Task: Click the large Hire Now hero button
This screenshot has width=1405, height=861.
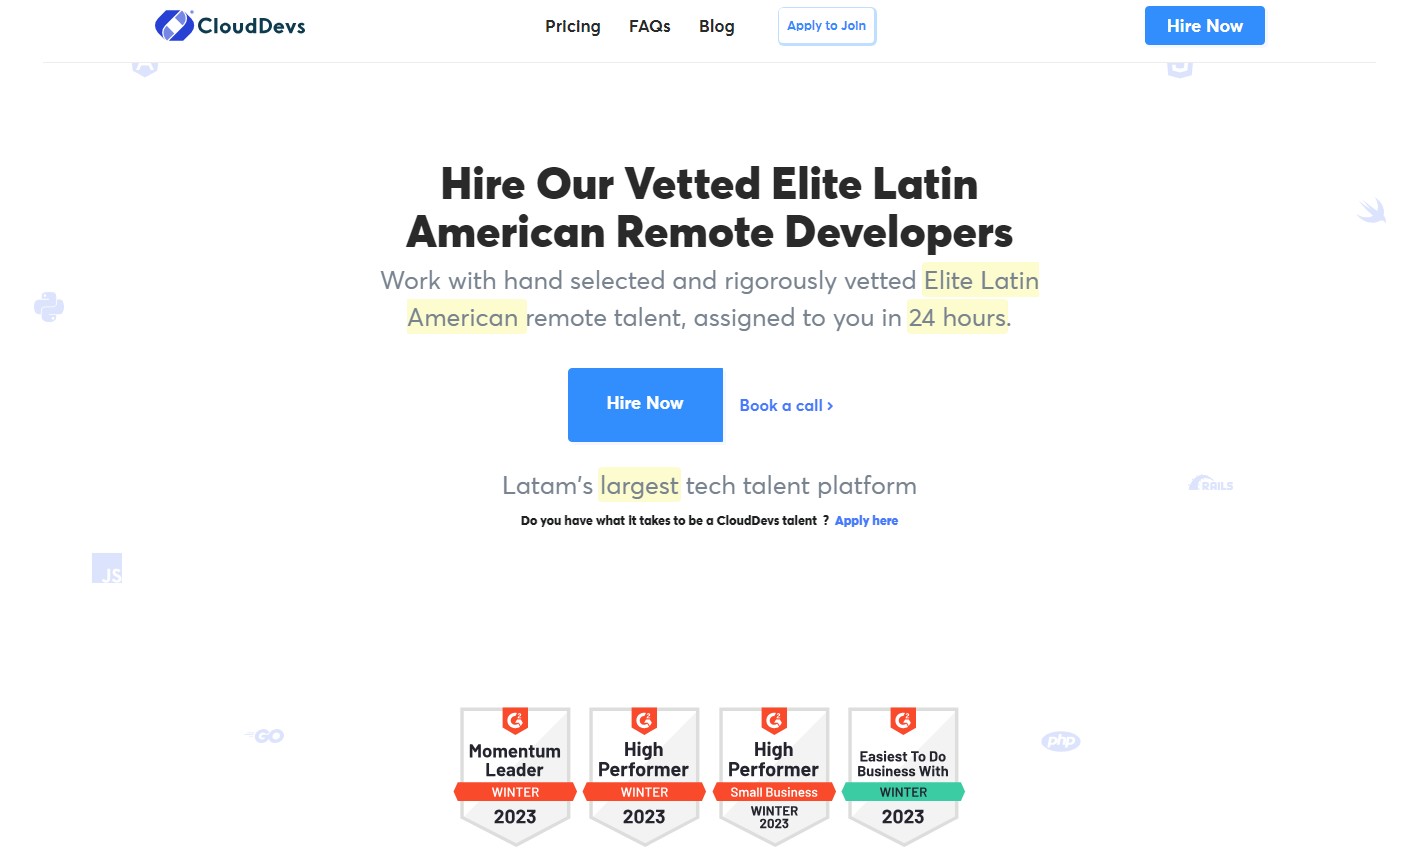Action: point(645,405)
